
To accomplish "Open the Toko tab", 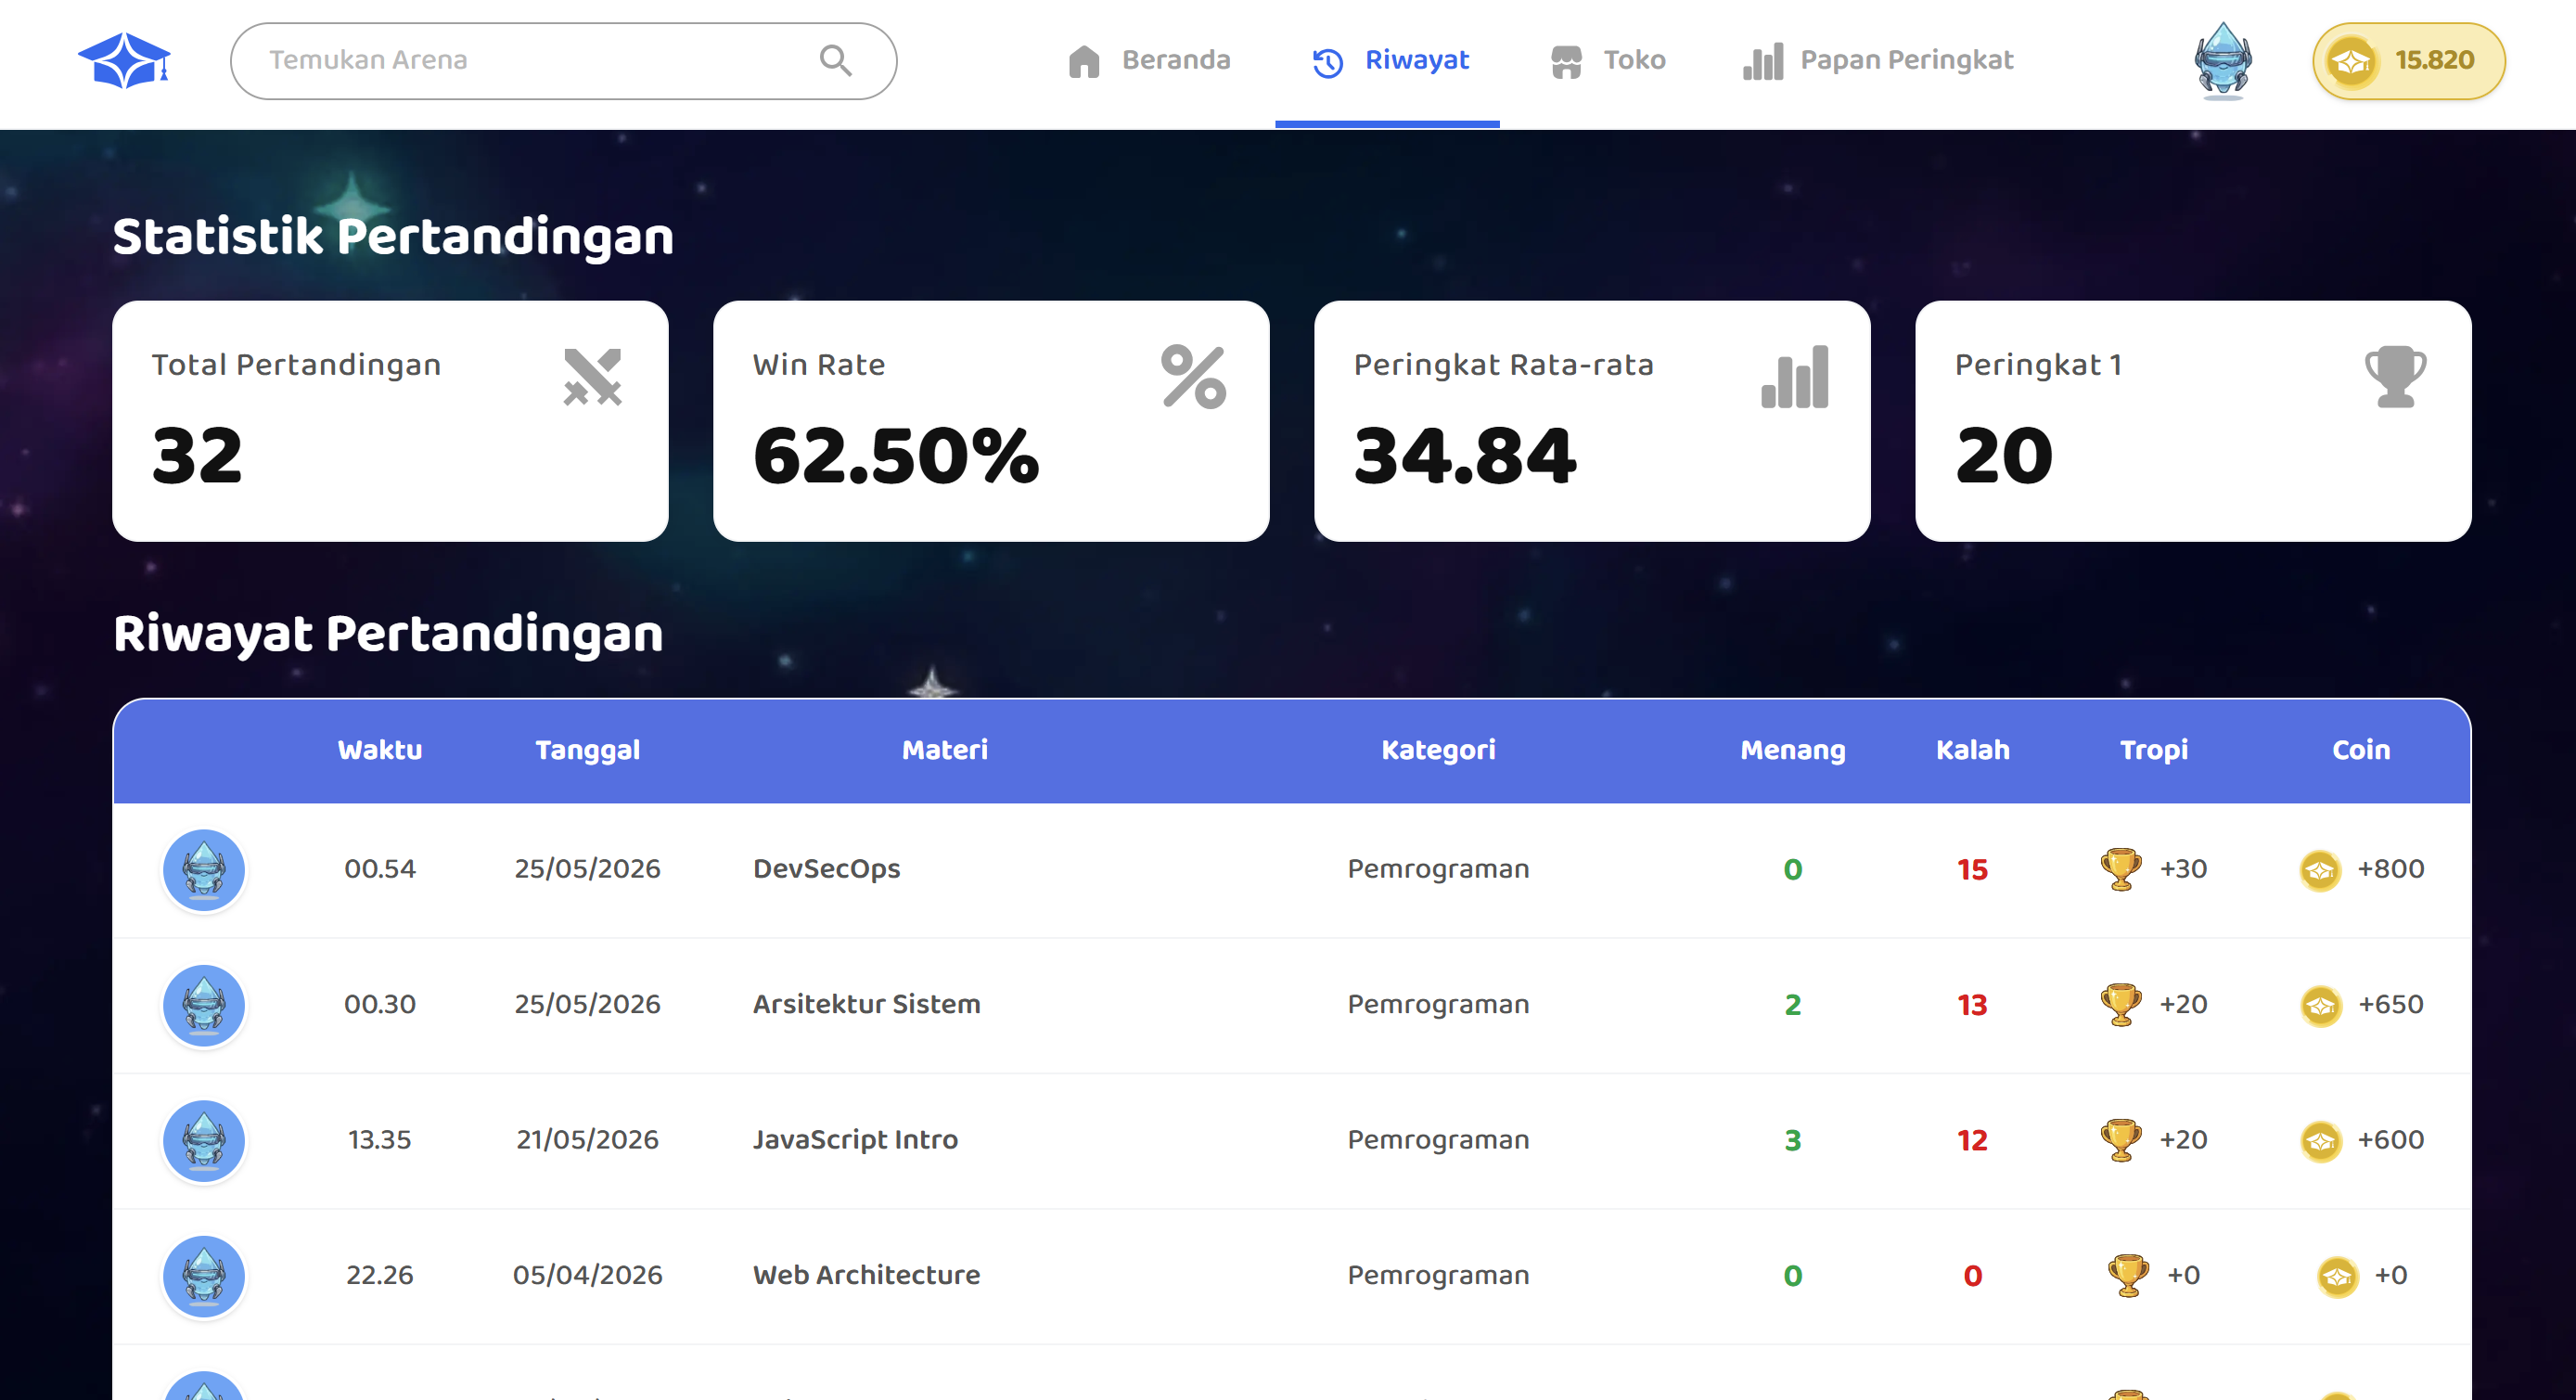I will pos(1607,61).
